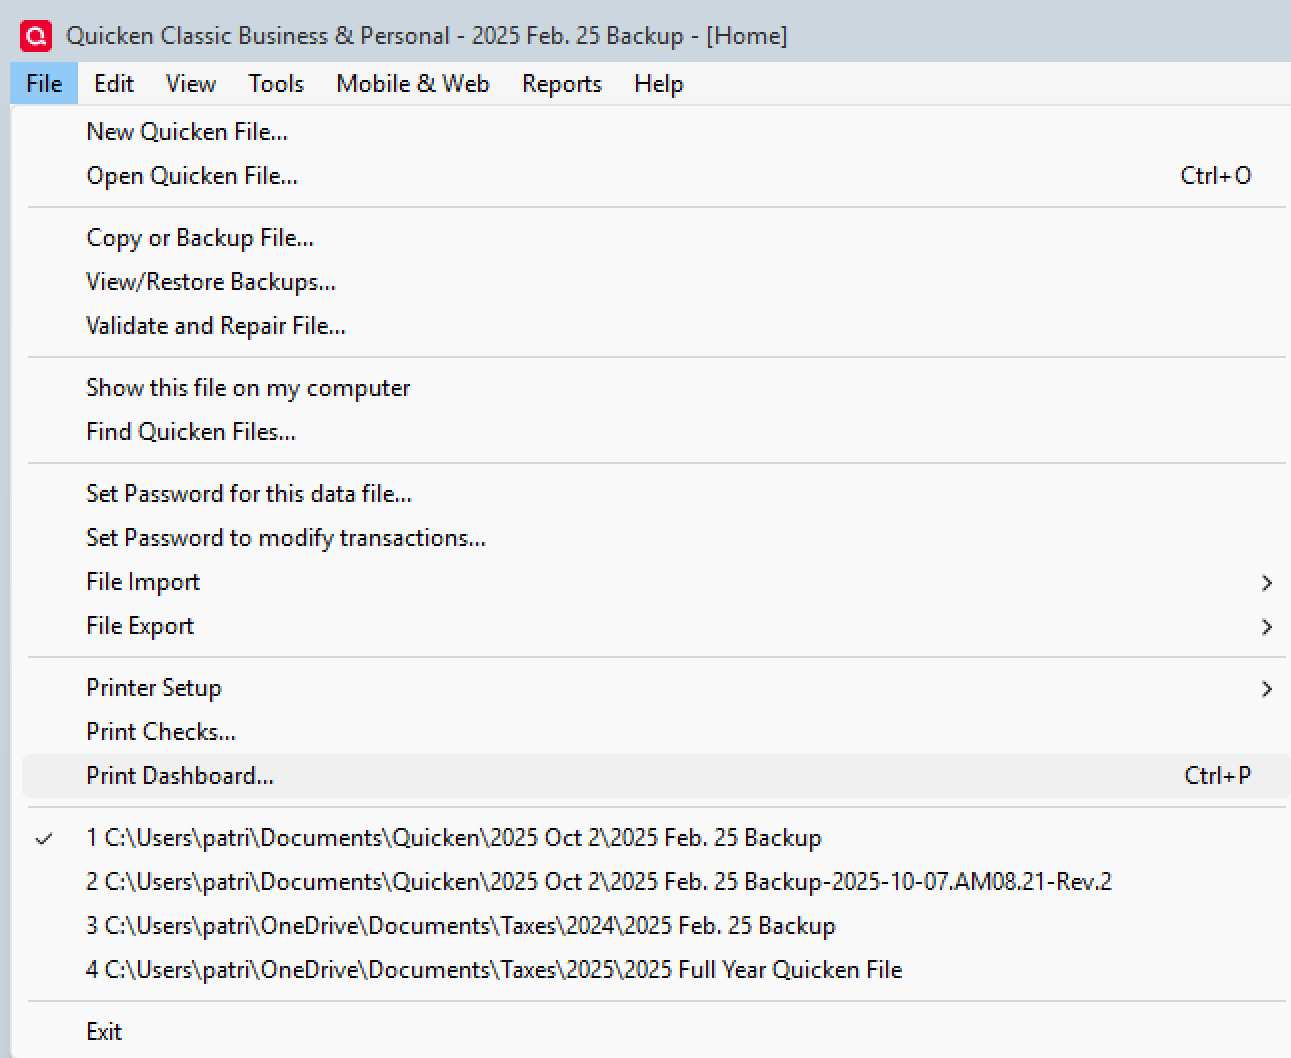1291x1058 pixels.
Task: Open the Tools menu
Action: tap(276, 84)
